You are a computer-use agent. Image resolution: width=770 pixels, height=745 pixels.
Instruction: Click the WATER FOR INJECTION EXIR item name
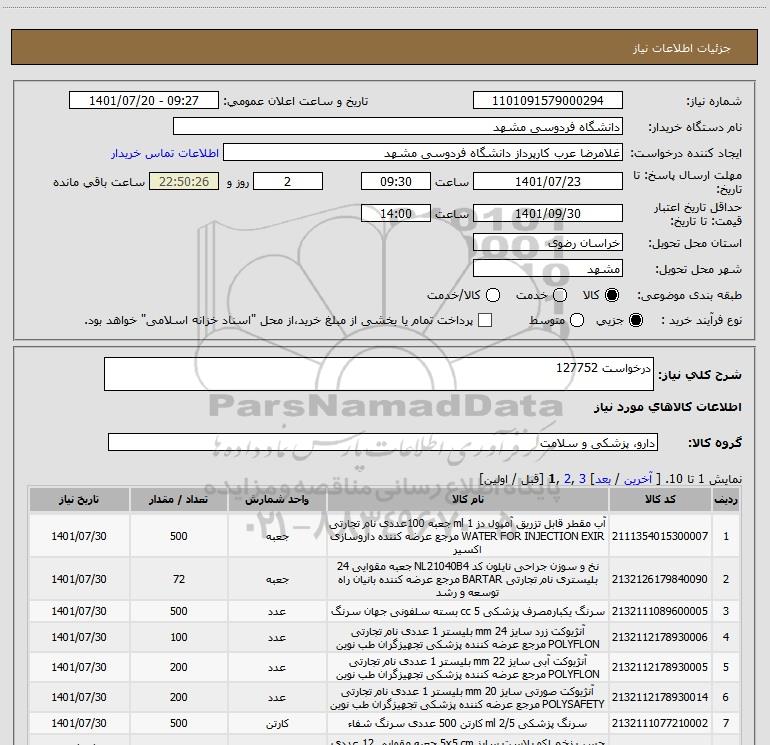468,536
